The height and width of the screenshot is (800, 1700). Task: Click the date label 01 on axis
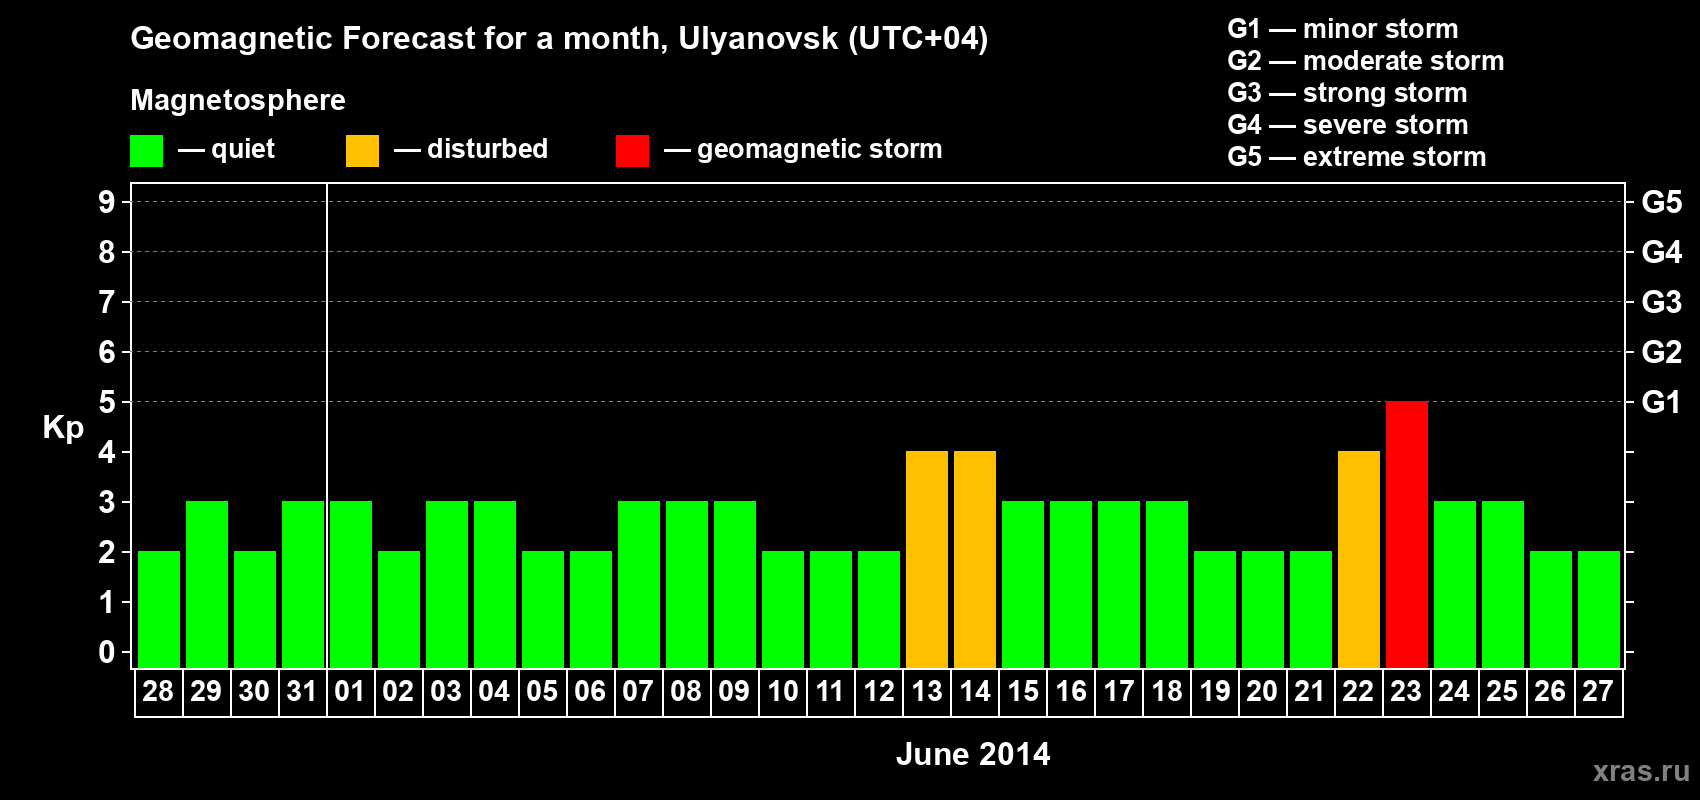coord(350,691)
